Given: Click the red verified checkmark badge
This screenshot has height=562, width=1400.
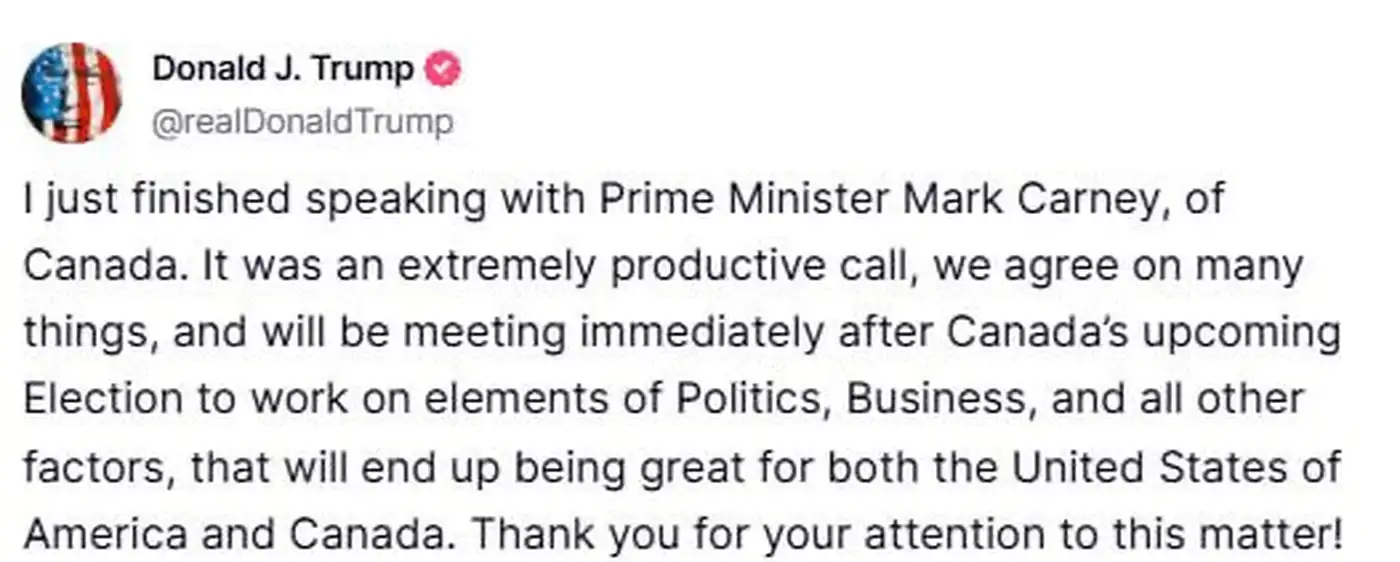Looking at the screenshot, I should [x=443, y=70].
